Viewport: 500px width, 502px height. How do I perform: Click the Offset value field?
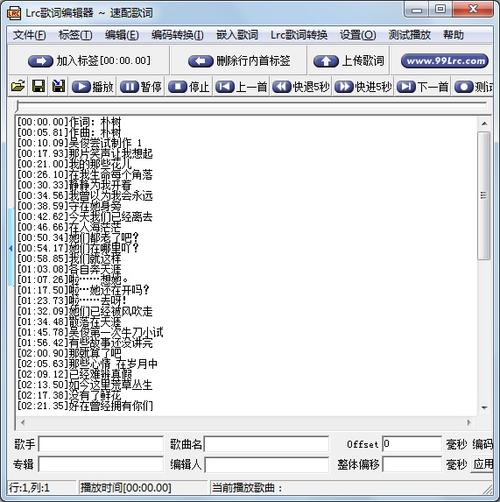pyautogui.click(x=412, y=444)
